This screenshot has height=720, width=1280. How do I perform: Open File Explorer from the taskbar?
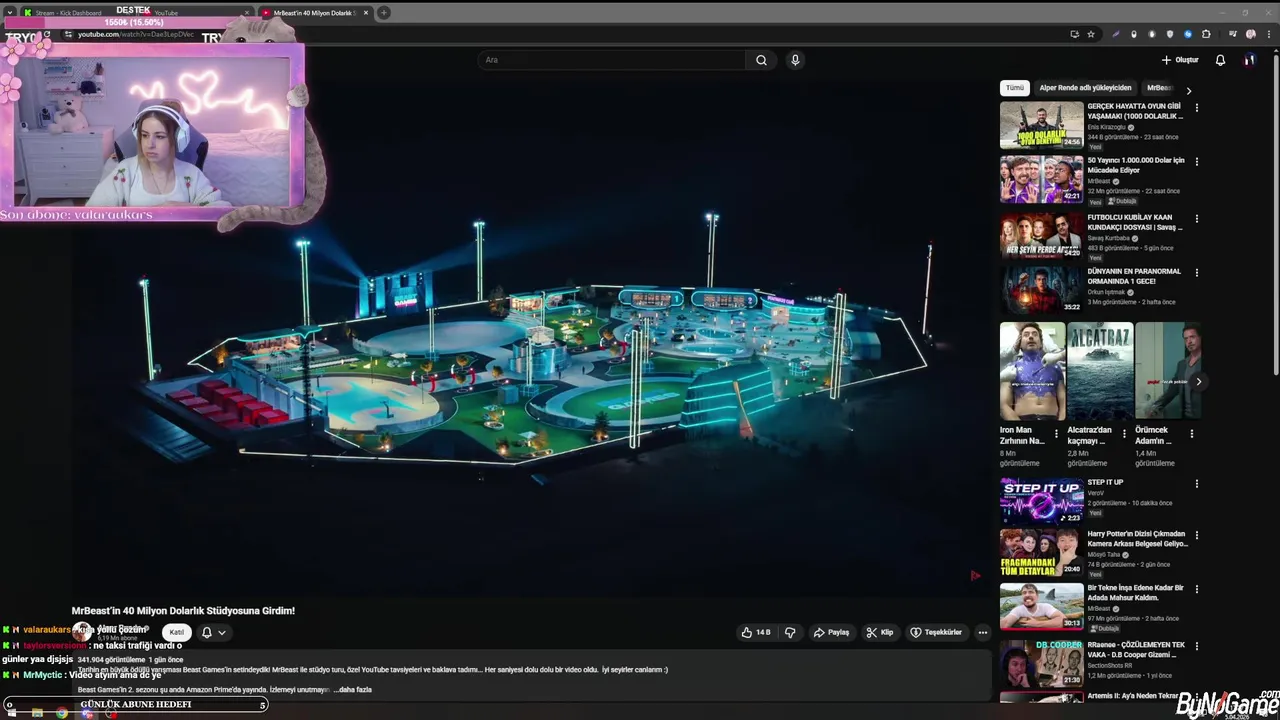pos(37,713)
